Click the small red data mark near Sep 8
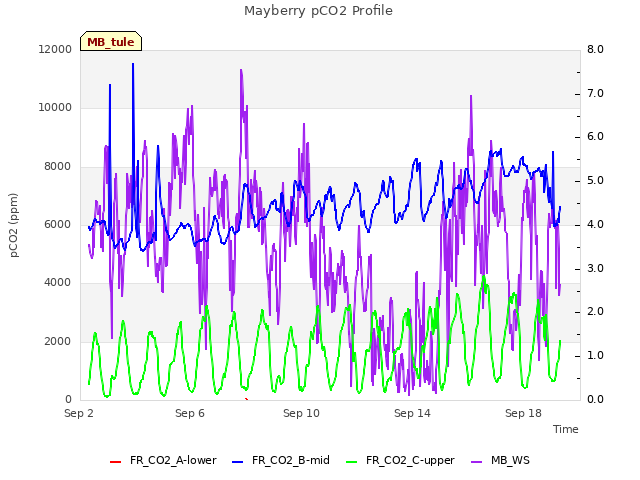Screen dimensions: 640x480 [x=246, y=399]
